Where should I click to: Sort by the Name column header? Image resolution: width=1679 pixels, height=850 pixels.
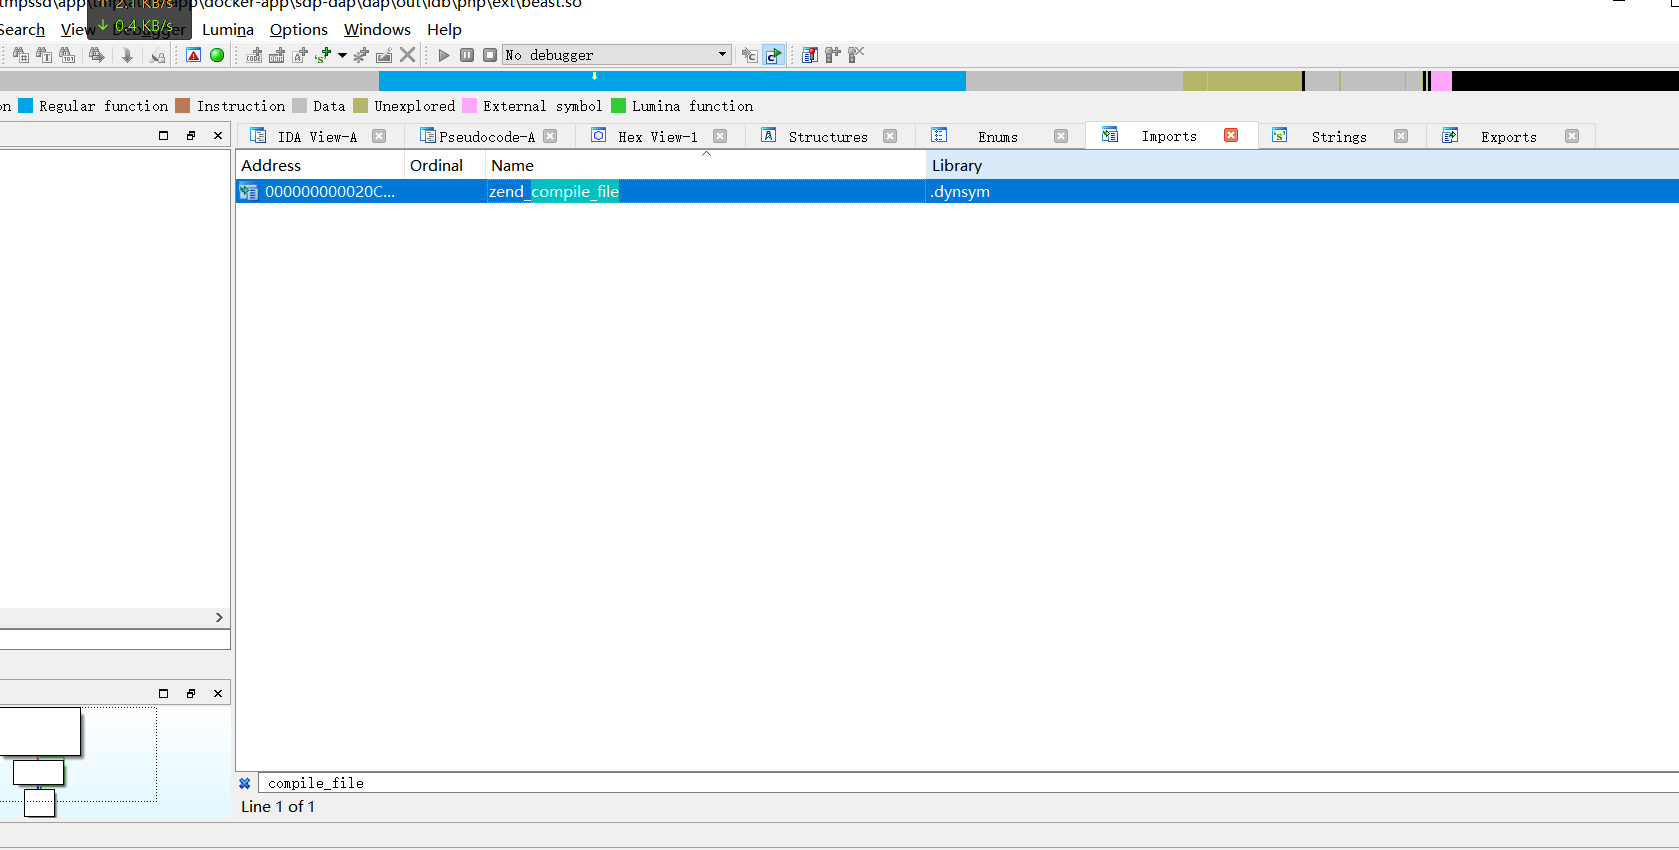click(706, 165)
